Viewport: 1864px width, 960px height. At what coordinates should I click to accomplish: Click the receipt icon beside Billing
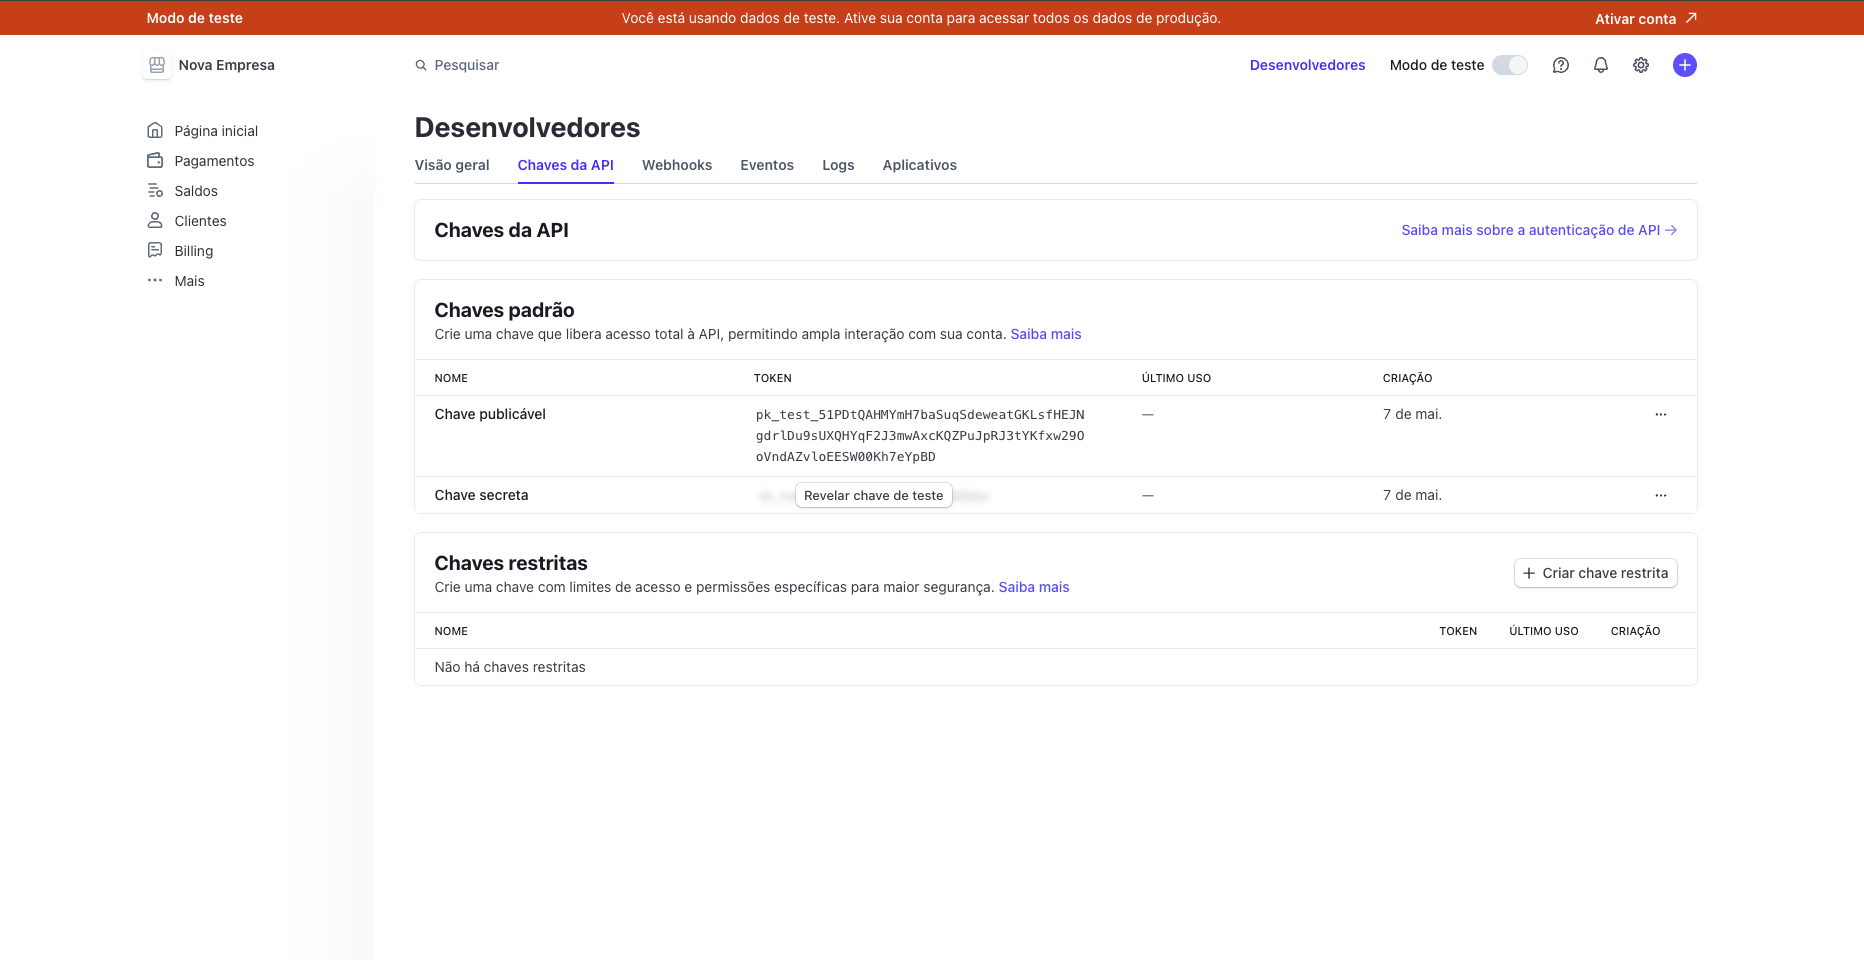click(155, 250)
